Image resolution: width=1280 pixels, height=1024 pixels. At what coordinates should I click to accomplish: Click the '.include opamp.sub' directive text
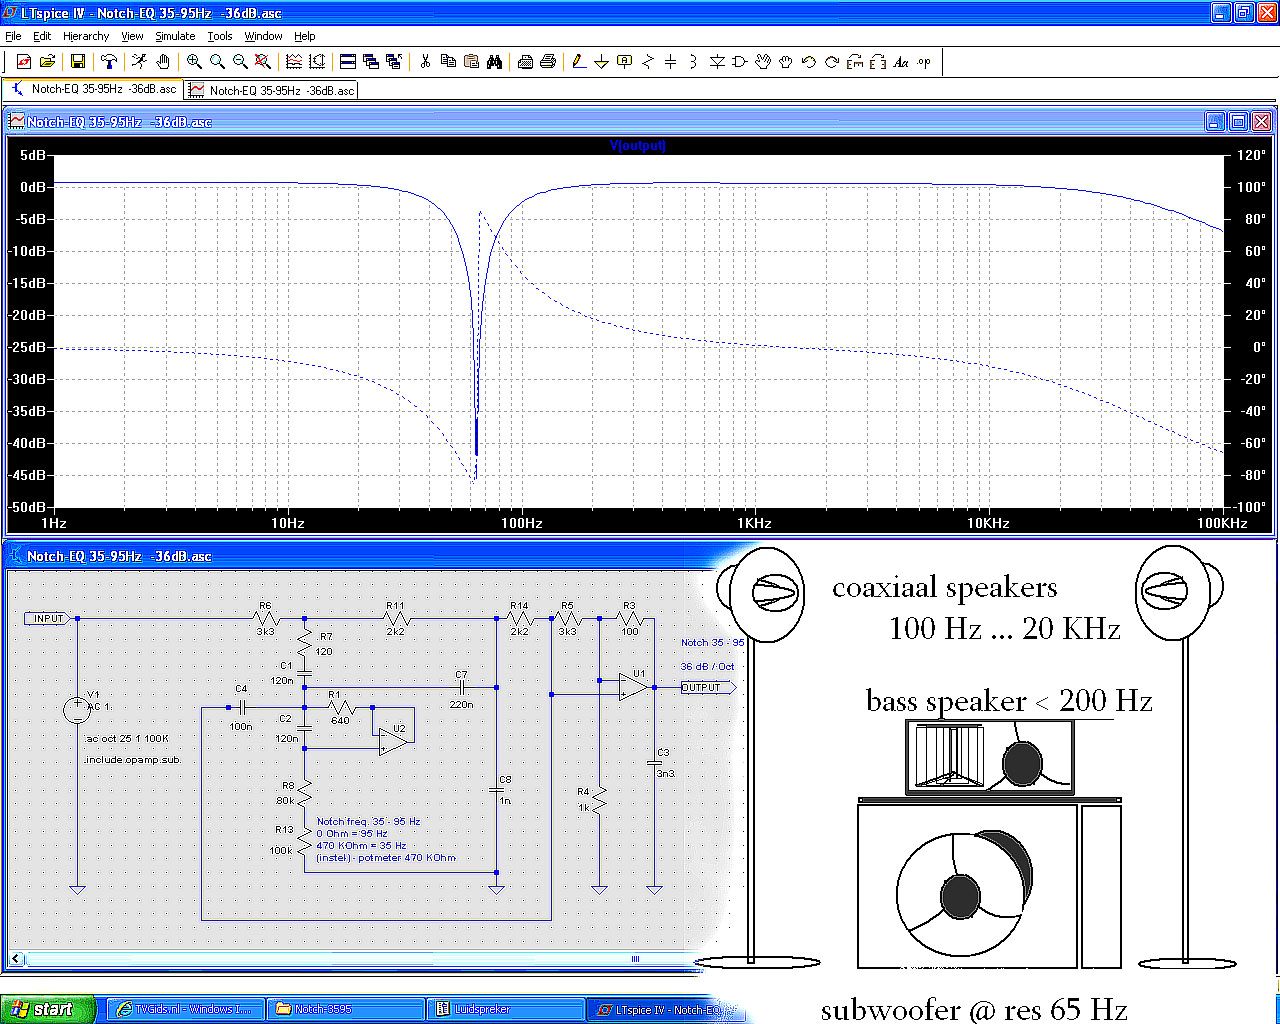tap(132, 760)
